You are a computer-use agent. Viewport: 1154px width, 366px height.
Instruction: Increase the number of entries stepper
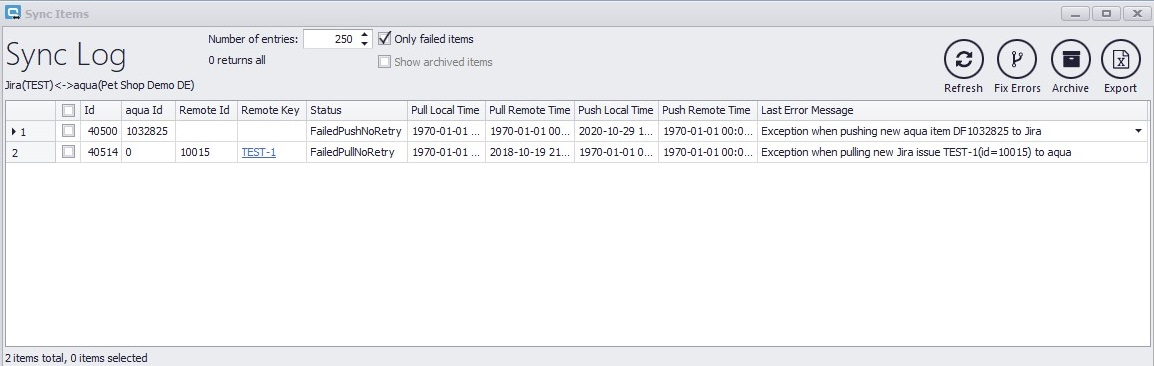pyautogui.click(x=364, y=35)
